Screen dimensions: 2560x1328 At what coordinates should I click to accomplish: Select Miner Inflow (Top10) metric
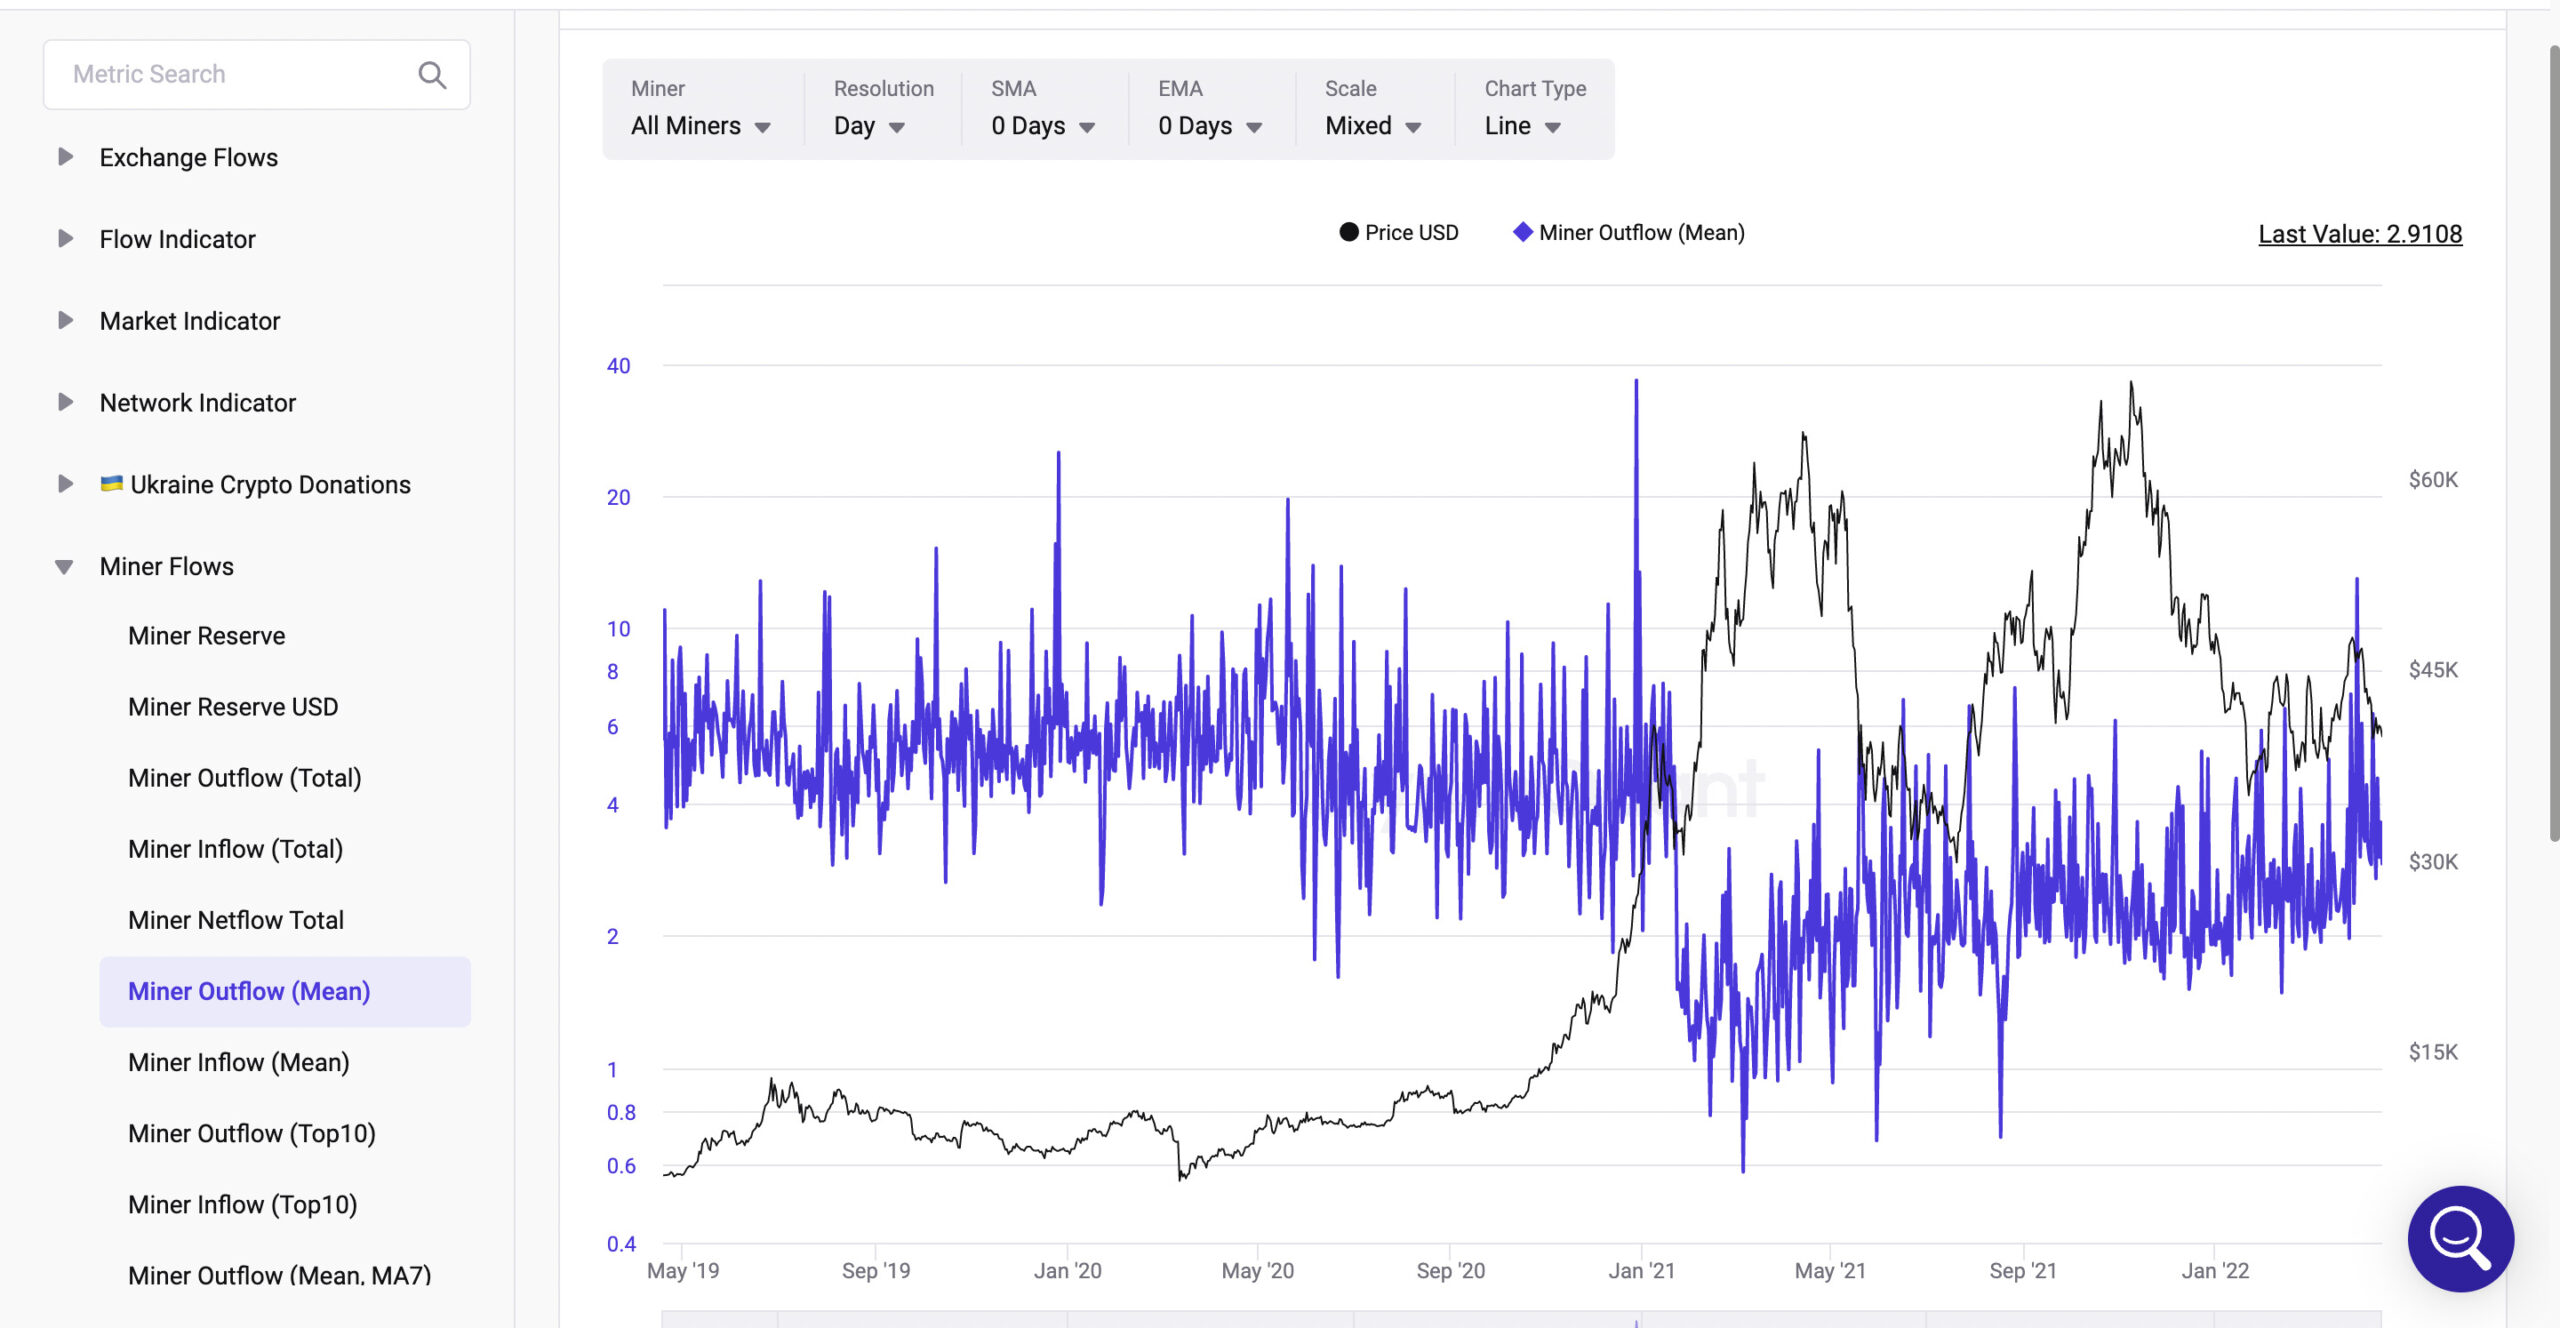pos(243,1204)
